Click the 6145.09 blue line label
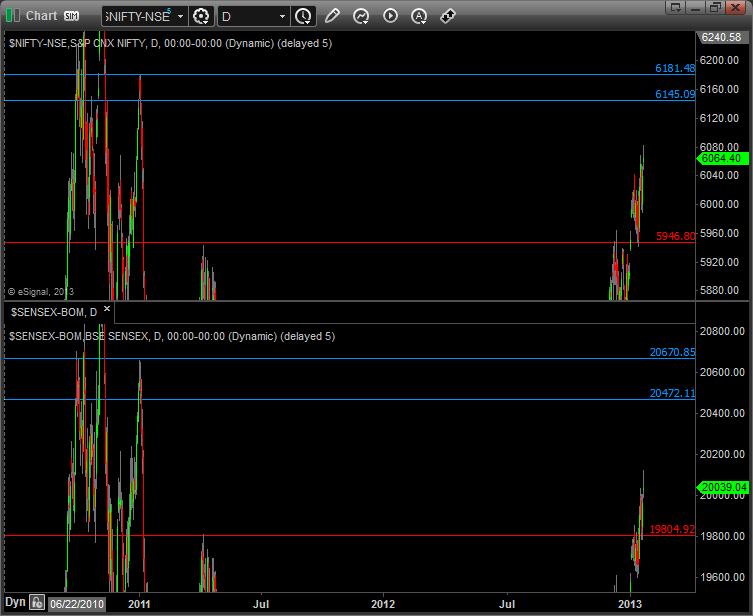 [675, 94]
